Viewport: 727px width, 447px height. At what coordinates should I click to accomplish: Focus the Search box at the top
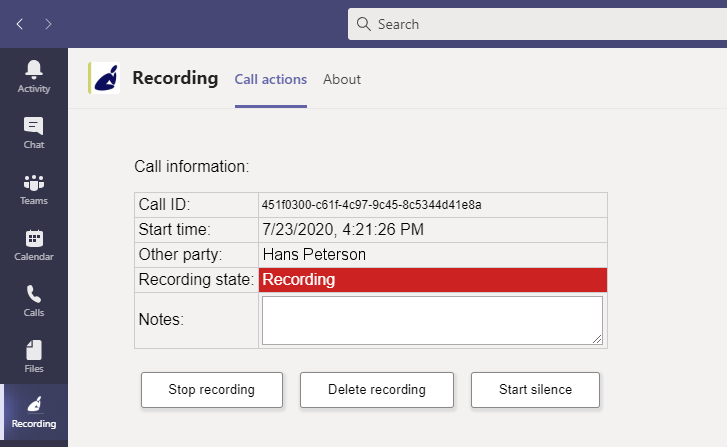(537, 24)
